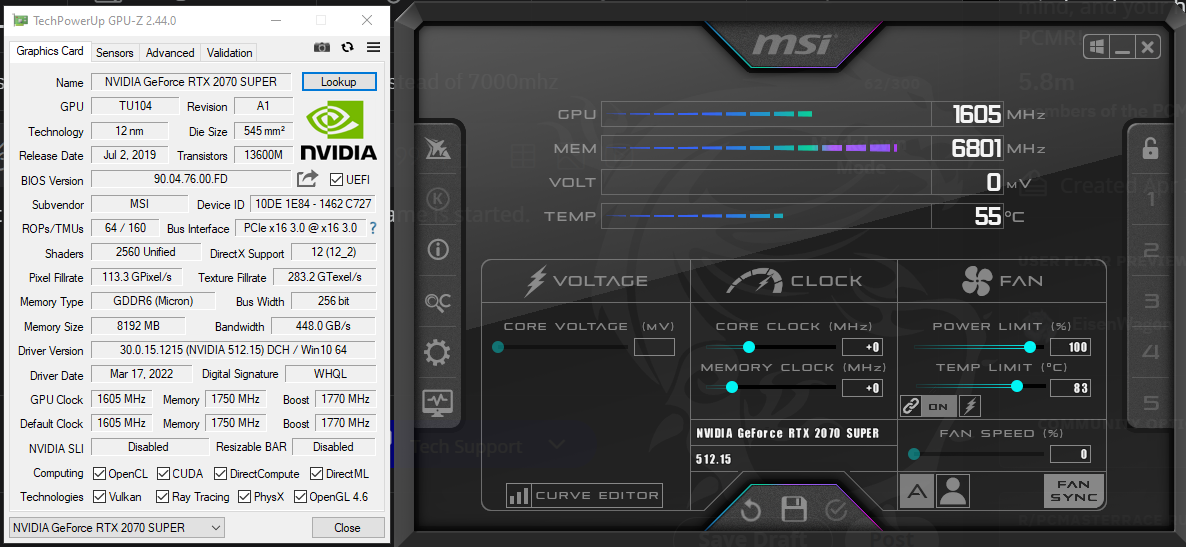Toggle the Vulkan checkbox
The width and height of the screenshot is (1186, 547).
99,497
